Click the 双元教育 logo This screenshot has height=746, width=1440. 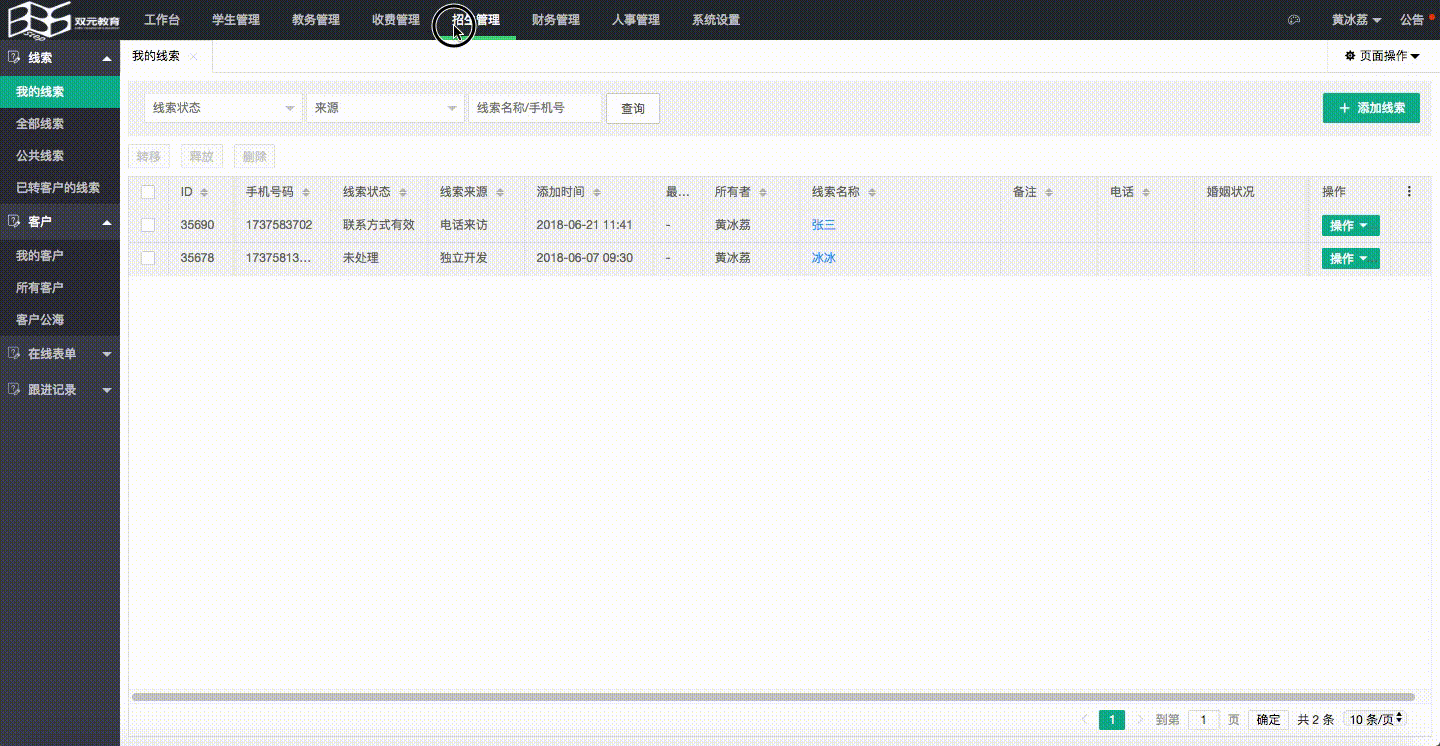(64, 20)
